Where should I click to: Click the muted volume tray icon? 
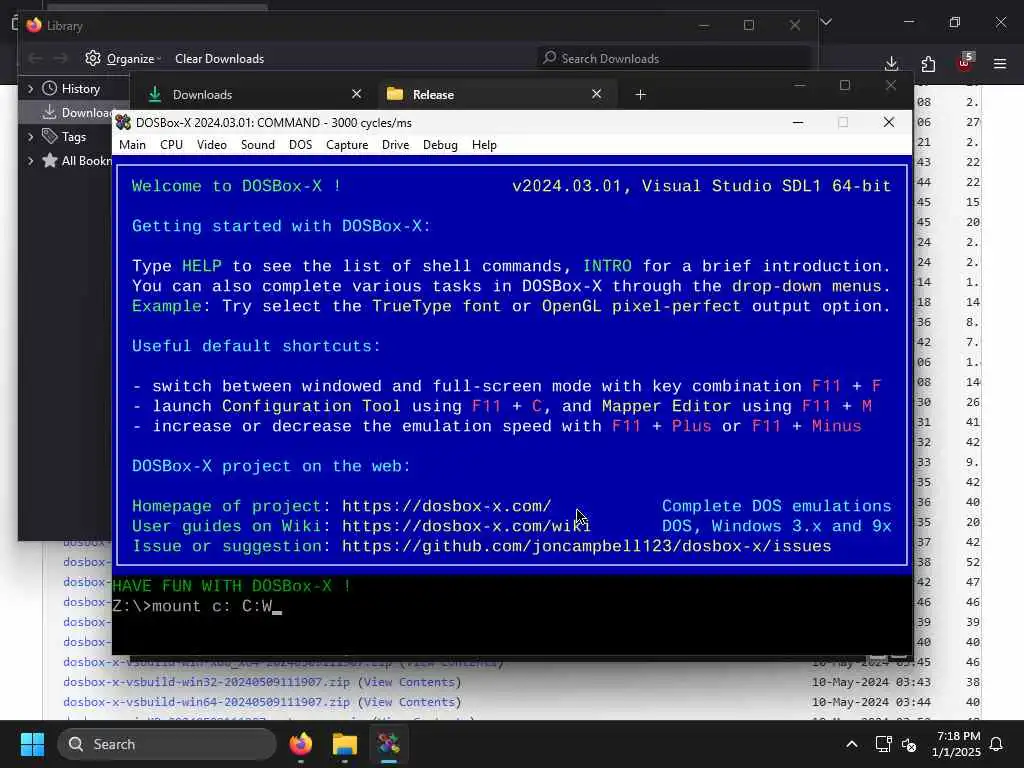pos(908,744)
